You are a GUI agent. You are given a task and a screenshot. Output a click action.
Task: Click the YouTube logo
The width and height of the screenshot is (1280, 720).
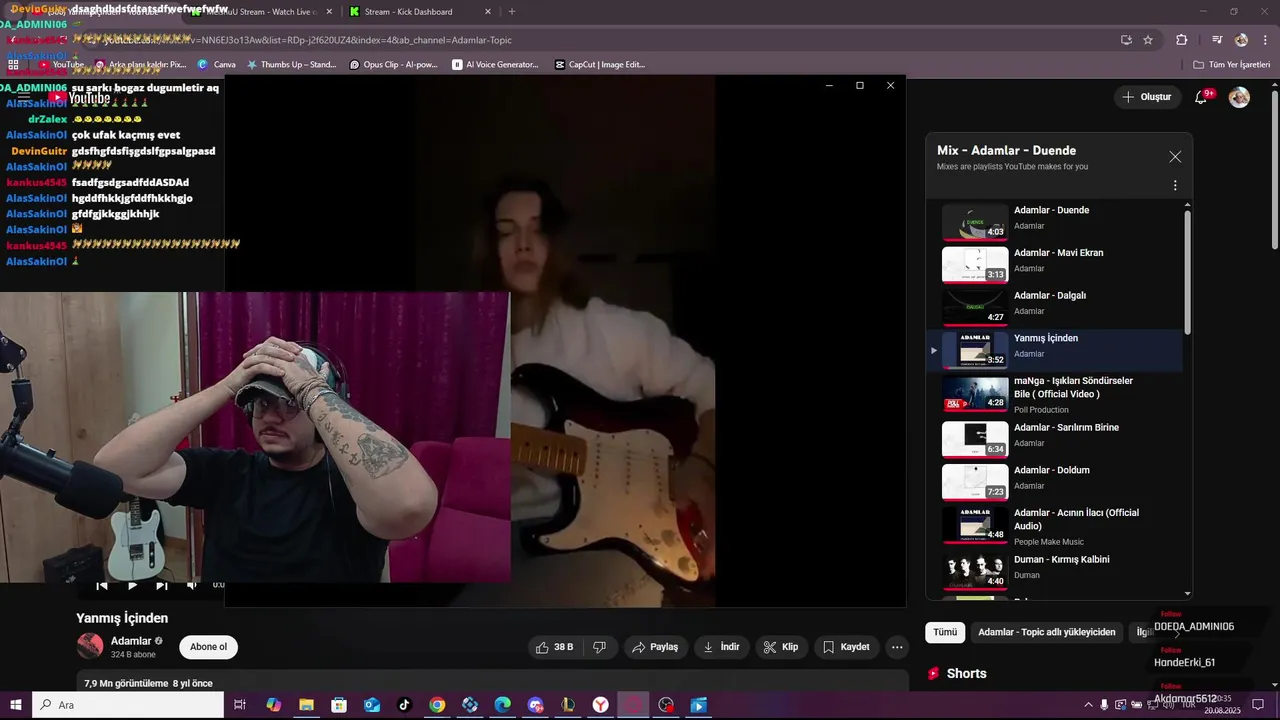point(81,97)
